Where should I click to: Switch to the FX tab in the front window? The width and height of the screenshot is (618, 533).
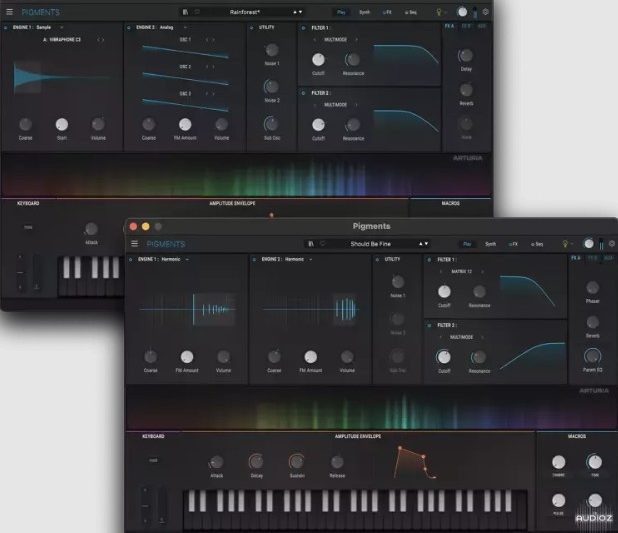pyautogui.click(x=513, y=244)
